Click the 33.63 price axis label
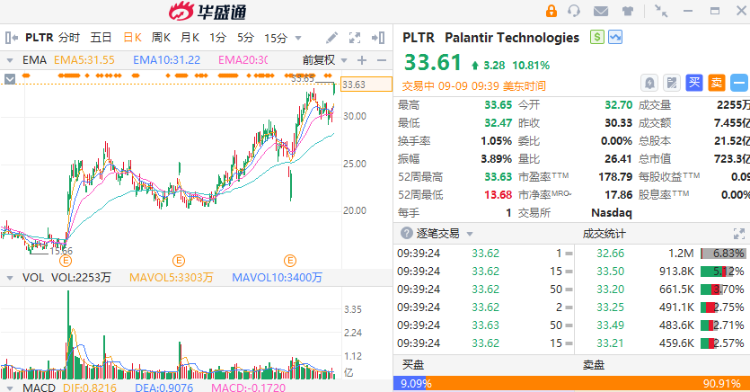 point(366,85)
